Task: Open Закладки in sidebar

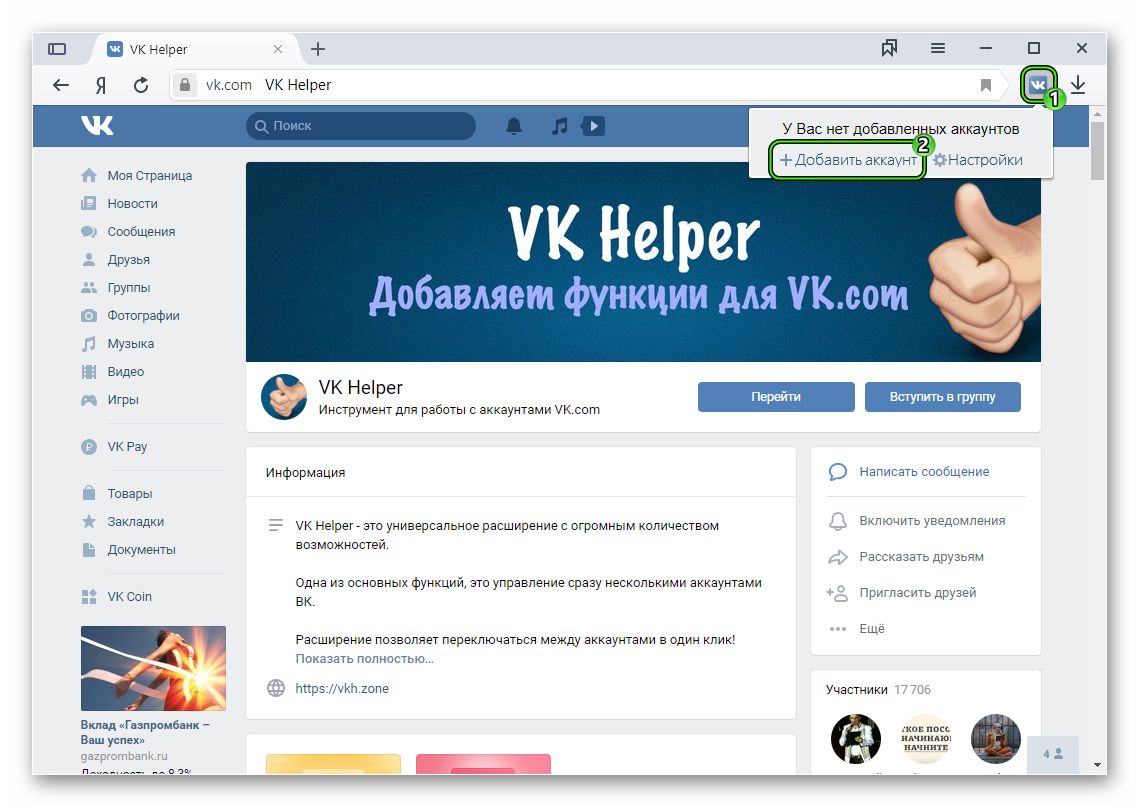Action: pyautogui.click(x=123, y=522)
